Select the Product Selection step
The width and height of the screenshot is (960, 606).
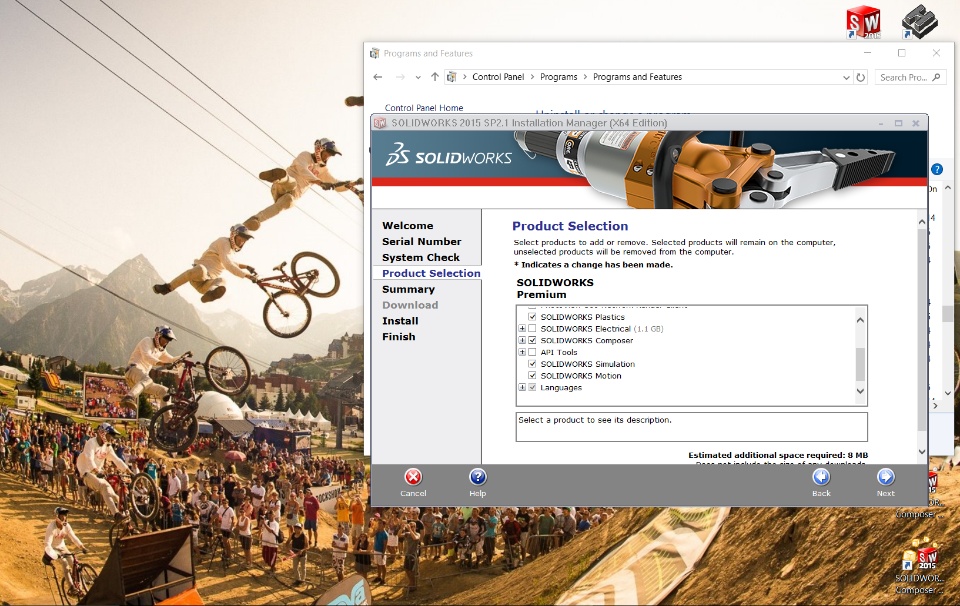[431, 274]
